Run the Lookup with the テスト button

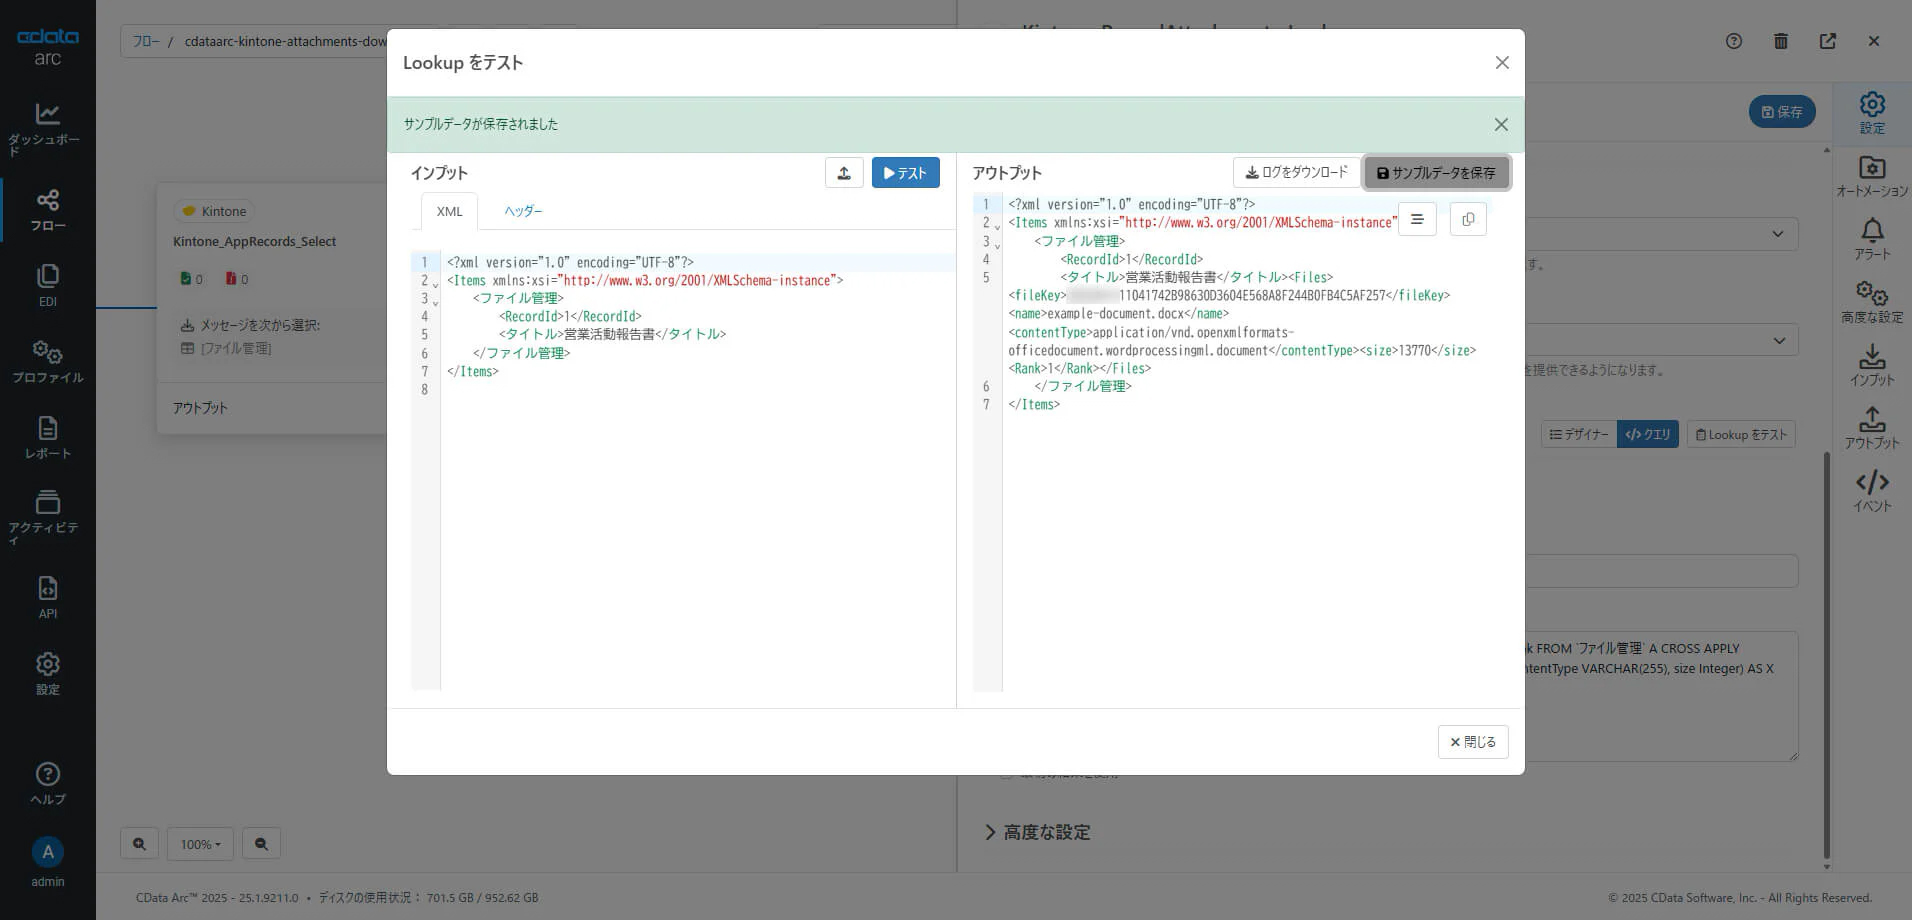(905, 173)
